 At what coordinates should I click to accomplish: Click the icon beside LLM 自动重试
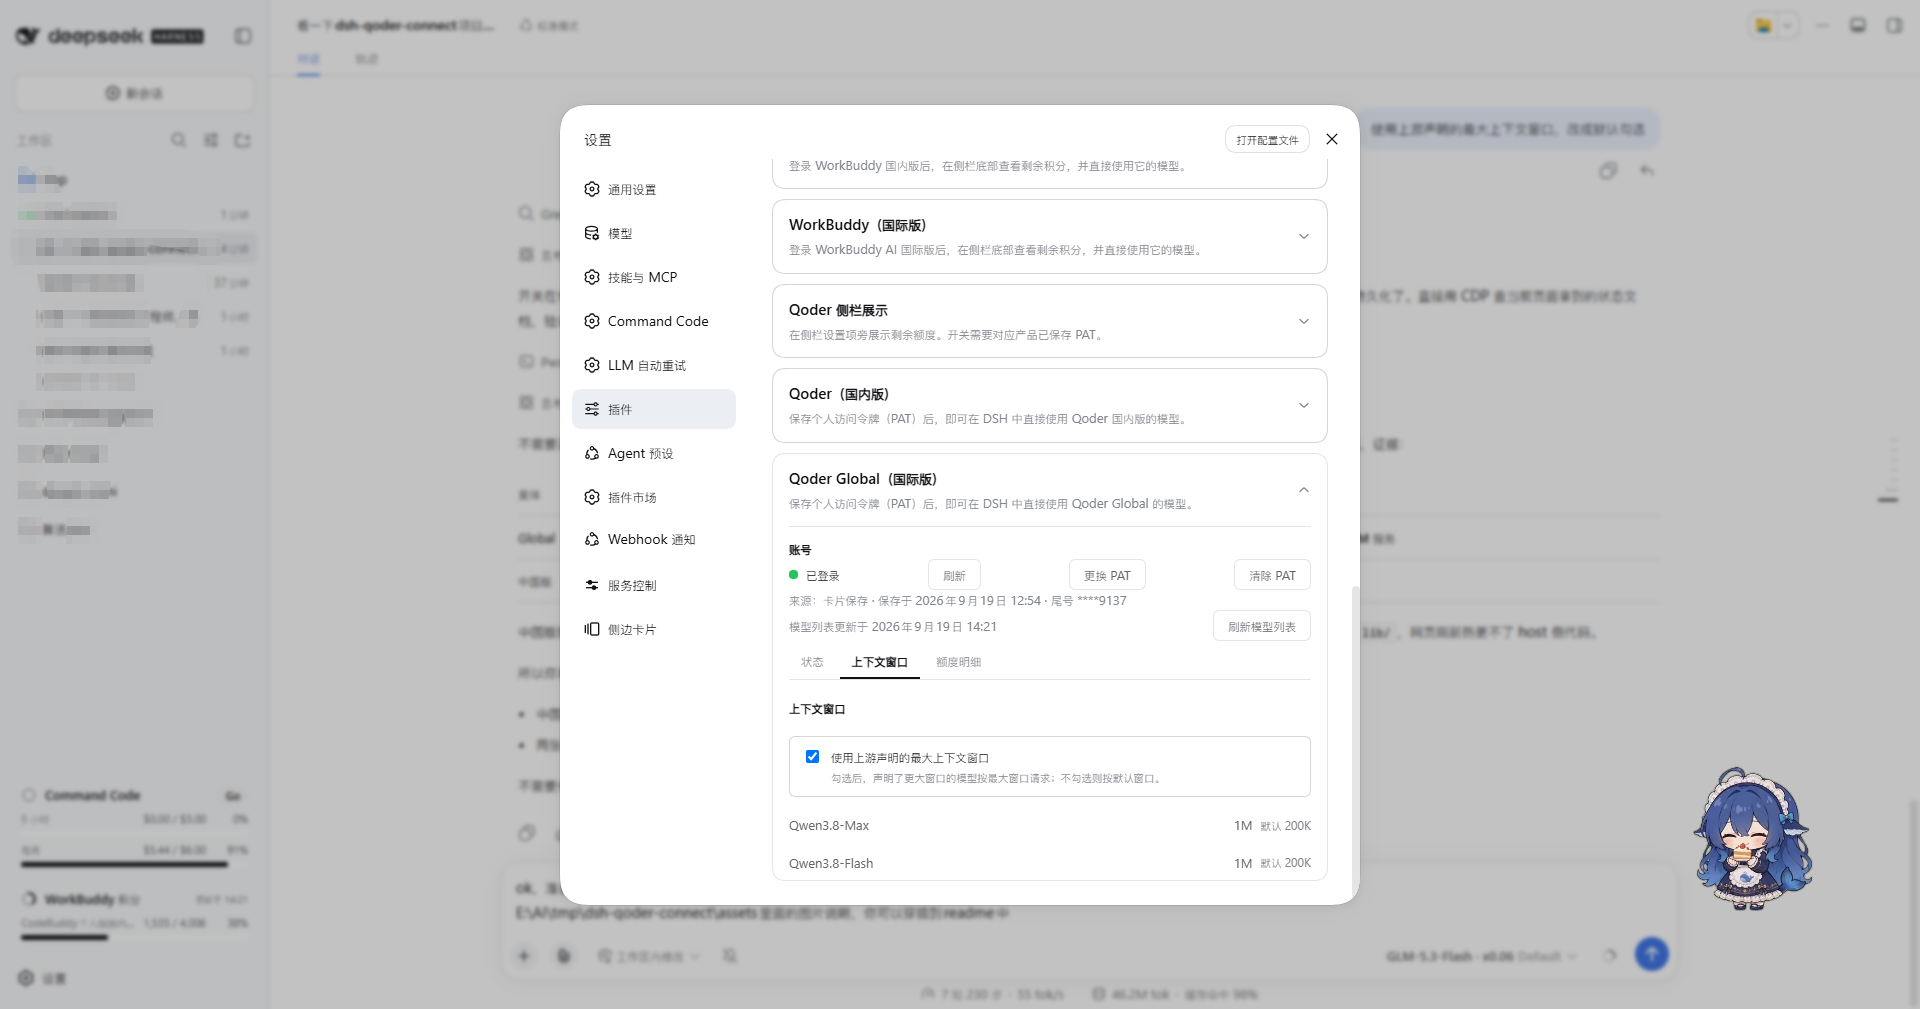[x=592, y=365]
